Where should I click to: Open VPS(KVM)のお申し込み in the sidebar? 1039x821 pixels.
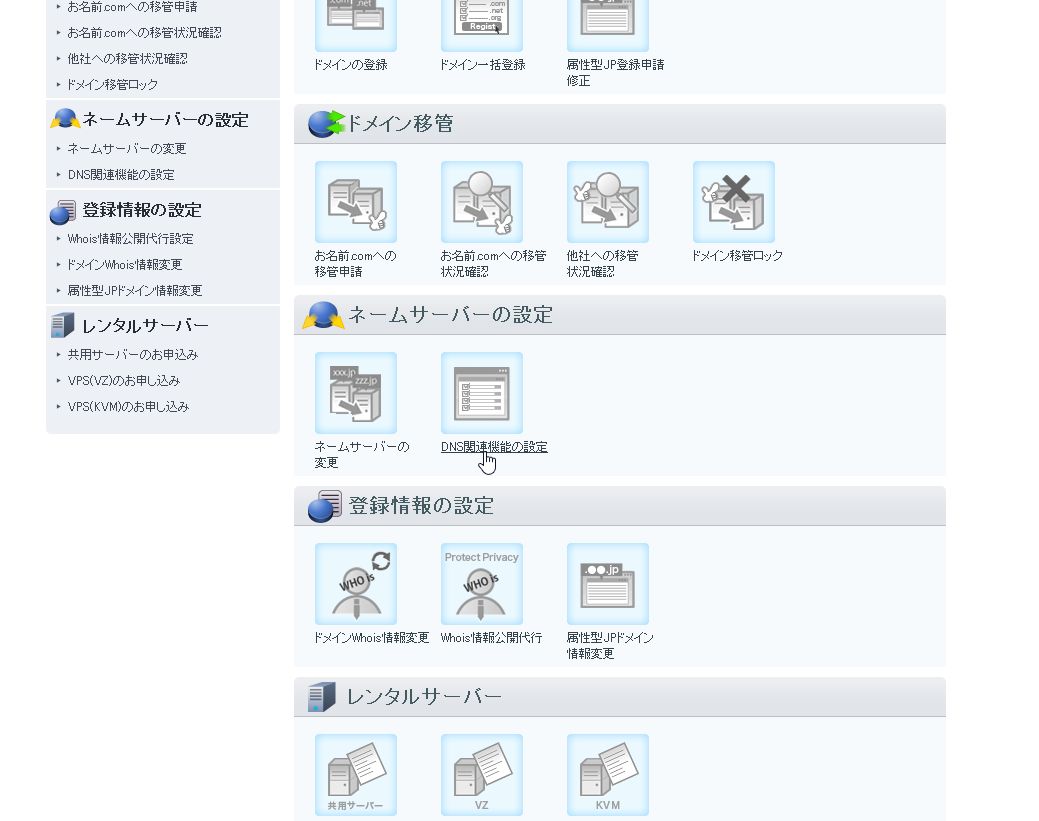[x=128, y=406]
